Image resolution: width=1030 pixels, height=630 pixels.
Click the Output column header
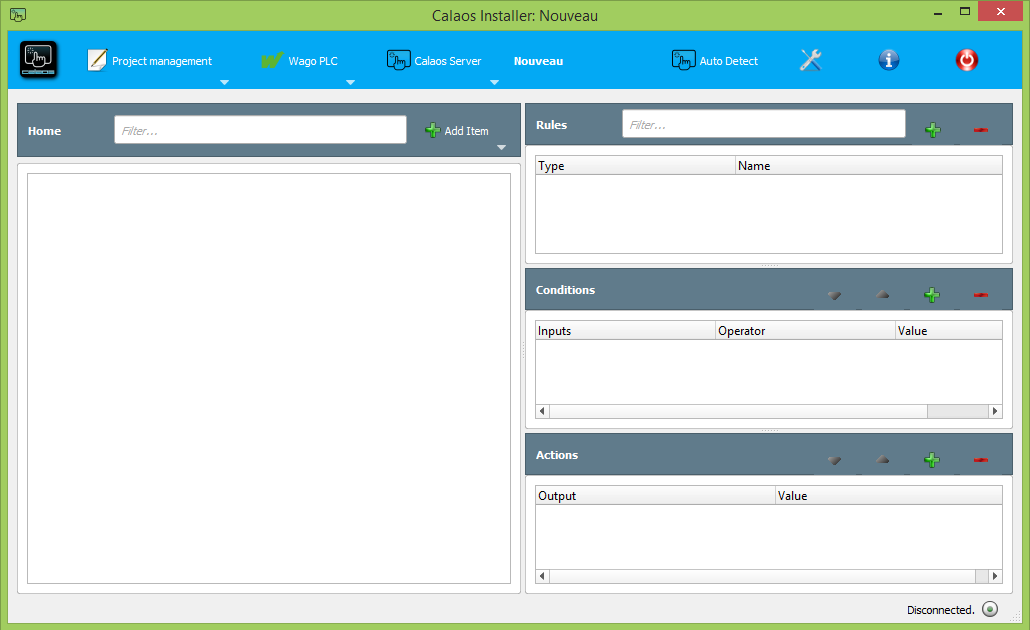[656, 495]
